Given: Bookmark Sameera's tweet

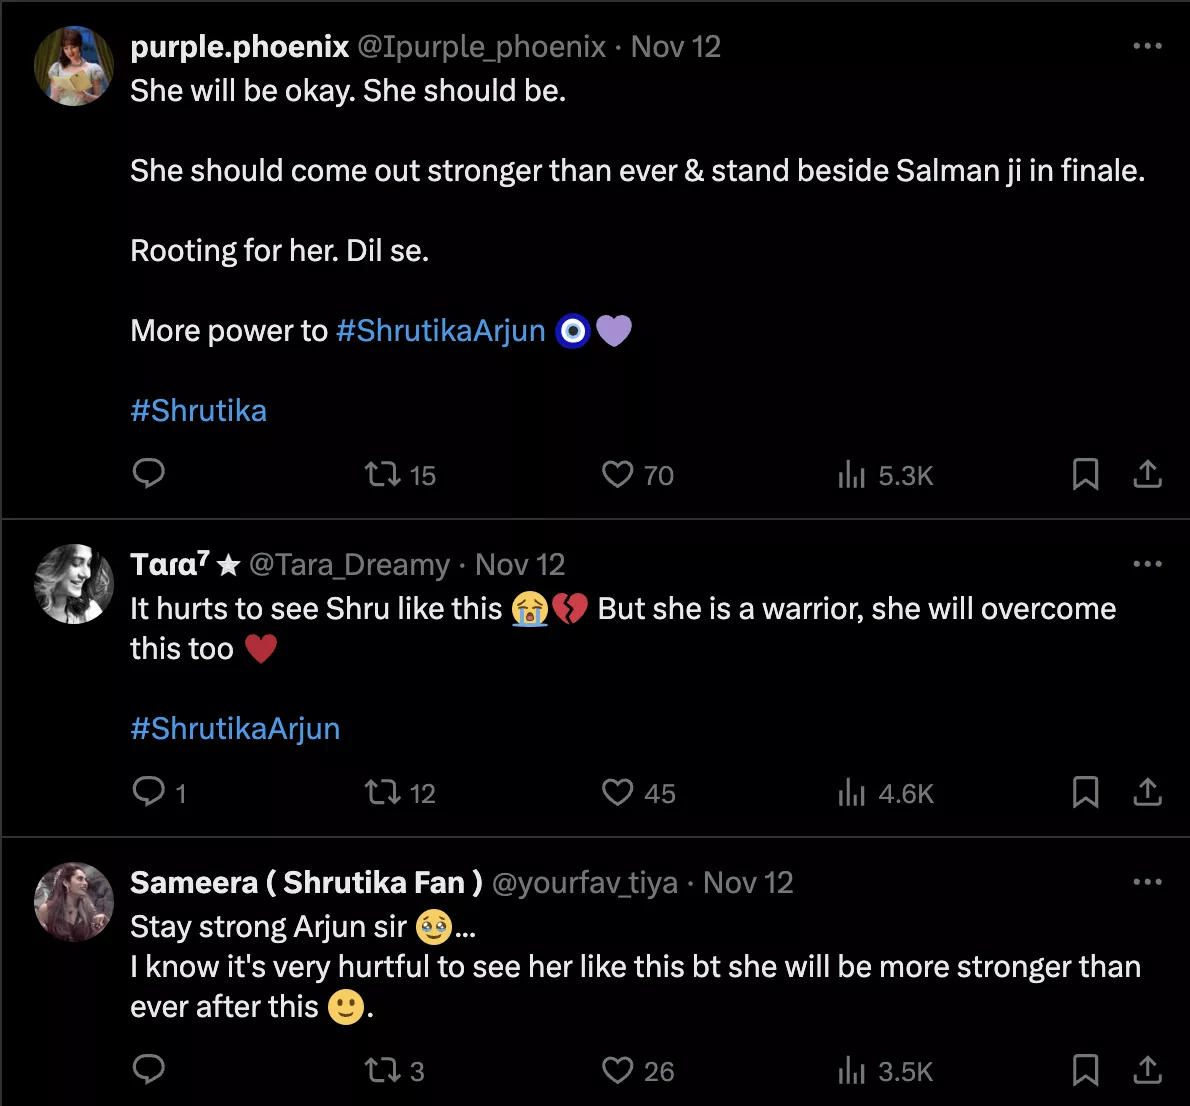Looking at the screenshot, I should (1085, 1070).
